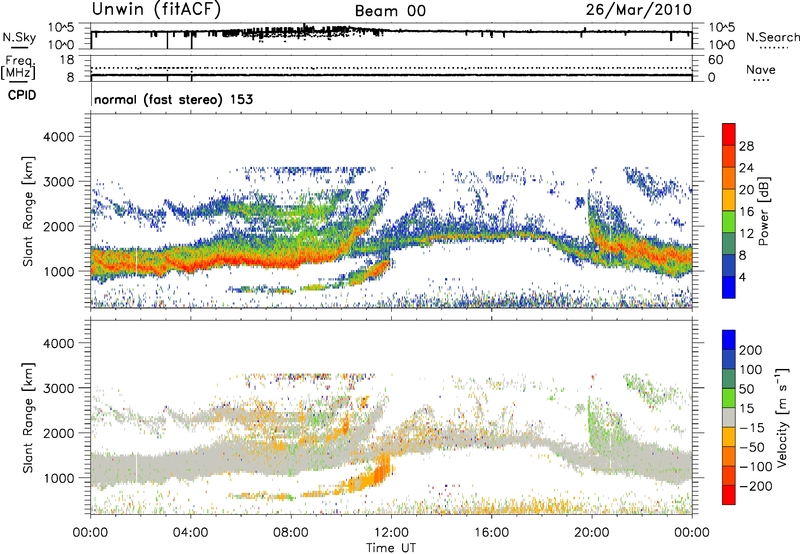This screenshot has width=800, height=554.
Task: Click the red bottom of the velocity colorbar
Action: (x=729, y=495)
